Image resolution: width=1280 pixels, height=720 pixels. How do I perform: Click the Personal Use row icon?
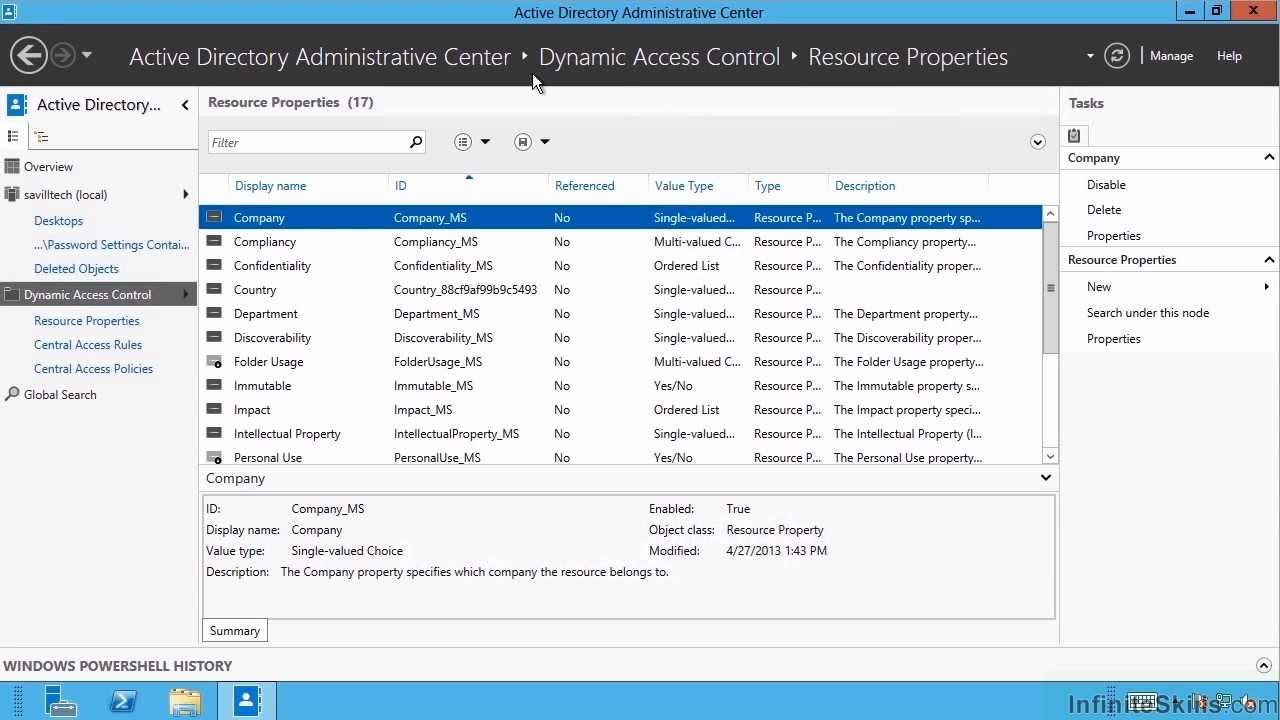pos(214,457)
